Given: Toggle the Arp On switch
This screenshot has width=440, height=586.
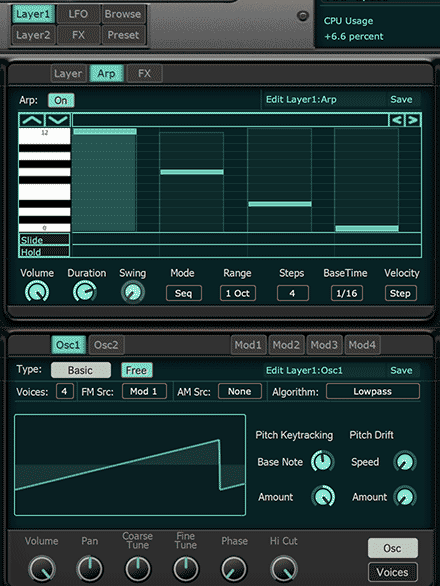Looking at the screenshot, I should (61, 100).
